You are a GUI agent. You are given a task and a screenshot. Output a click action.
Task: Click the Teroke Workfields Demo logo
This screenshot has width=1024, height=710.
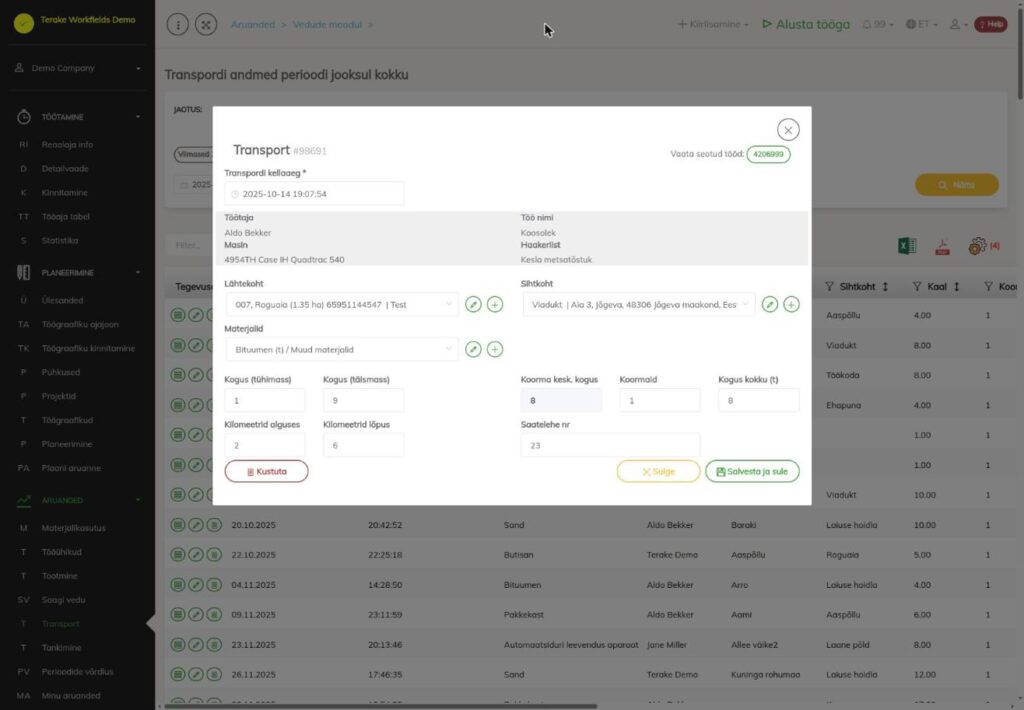pos(24,23)
